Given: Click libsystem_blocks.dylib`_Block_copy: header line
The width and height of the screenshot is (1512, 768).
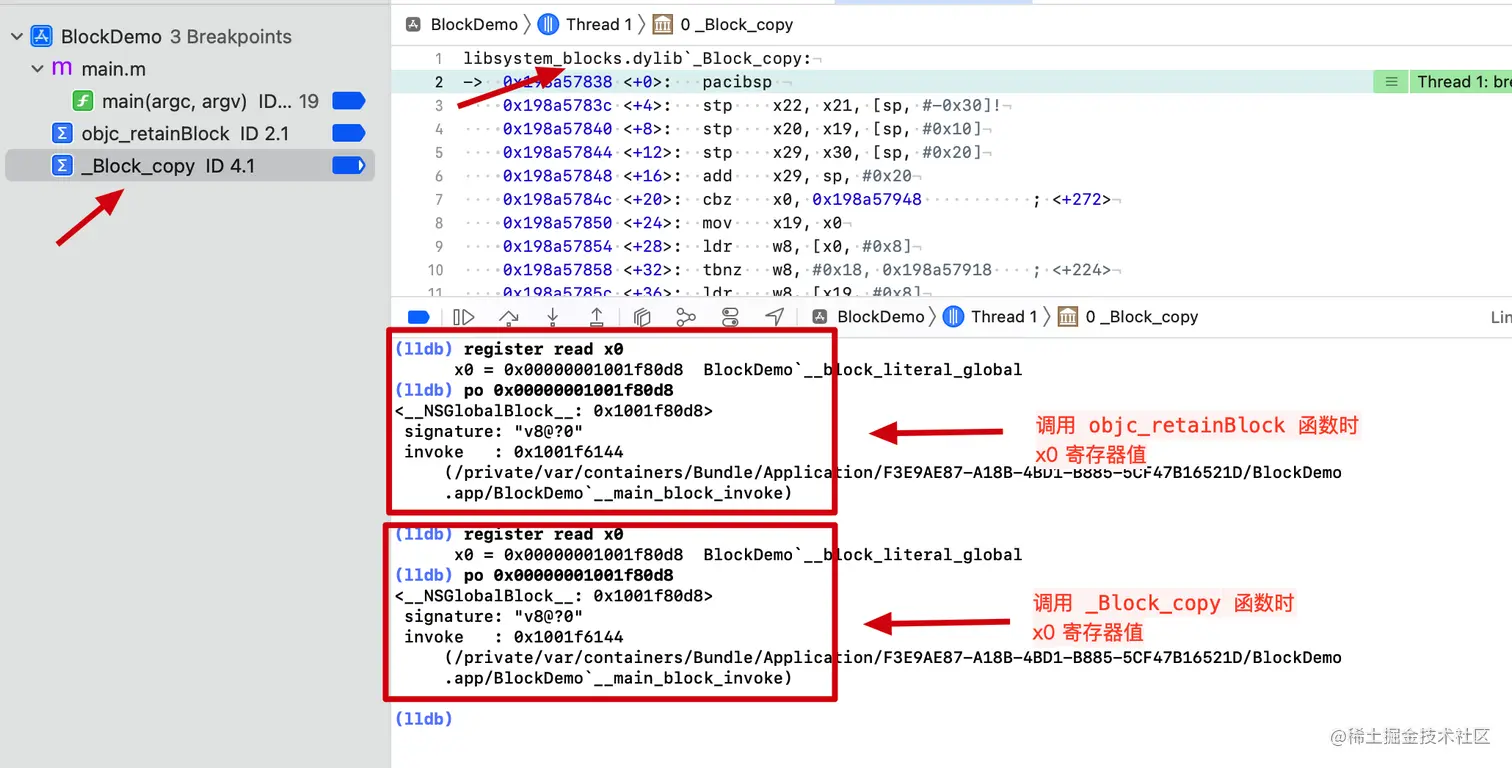Looking at the screenshot, I should pyautogui.click(x=638, y=58).
